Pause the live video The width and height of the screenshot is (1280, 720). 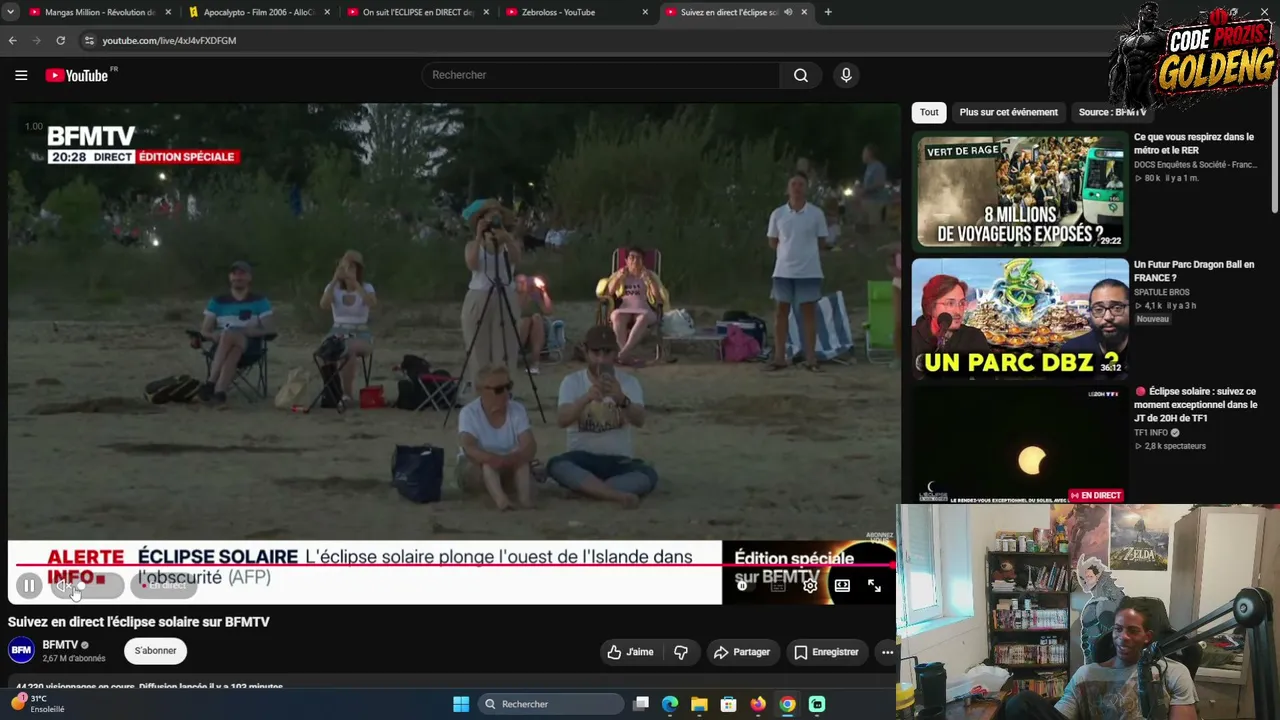tap(29, 586)
